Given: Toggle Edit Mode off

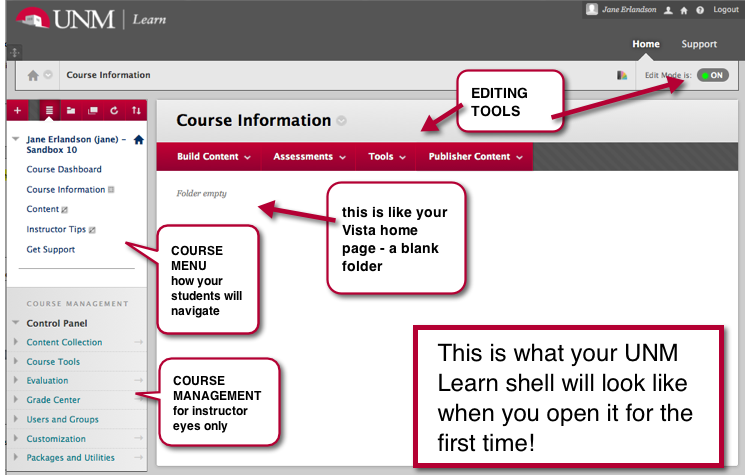Looking at the screenshot, I should point(713,75).
